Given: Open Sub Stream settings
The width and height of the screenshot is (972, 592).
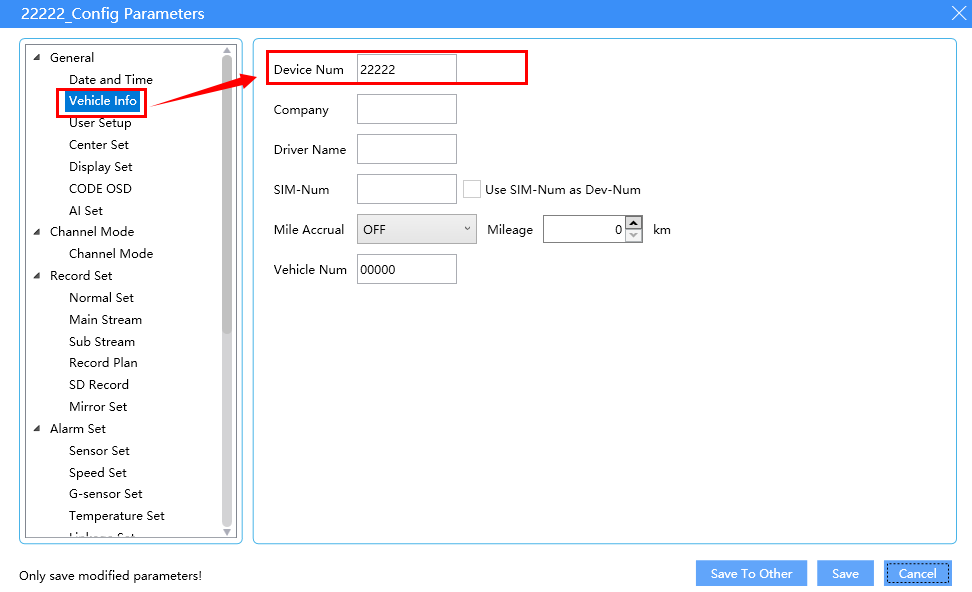Looking at the screenshot, I should 102,342.
